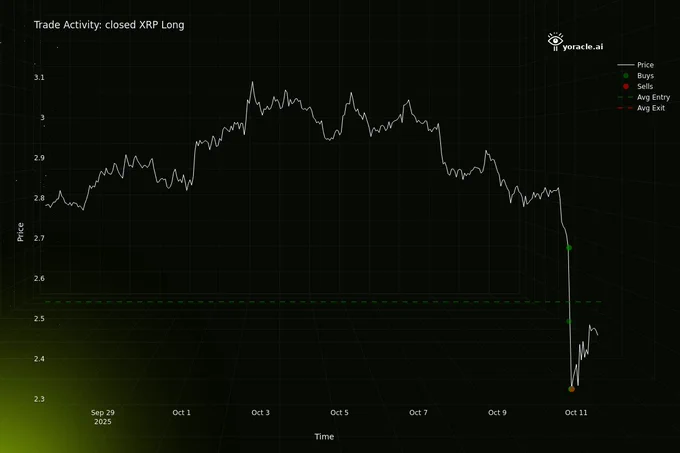
Task: Click the 2.7 y-axis tick label
Action: coord(39,238)
